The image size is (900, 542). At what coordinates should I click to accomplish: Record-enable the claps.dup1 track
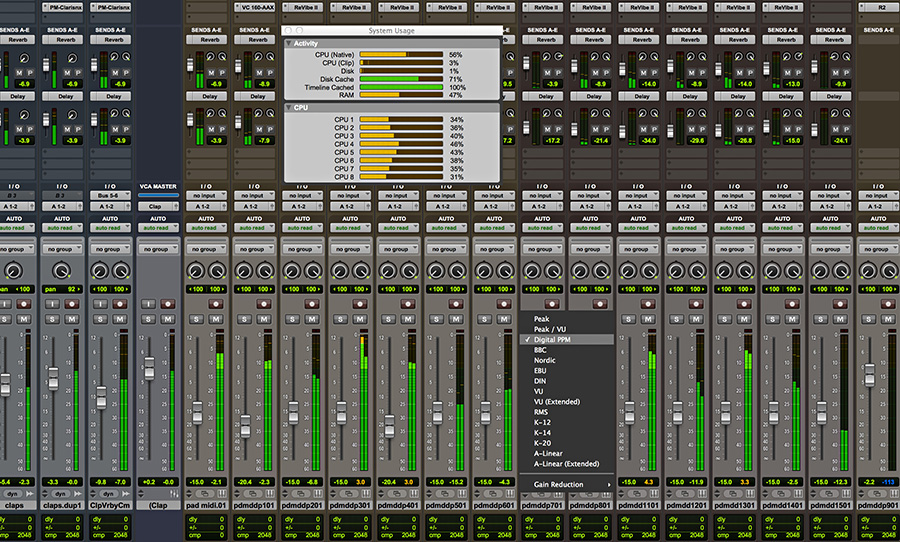pos(72,304)
